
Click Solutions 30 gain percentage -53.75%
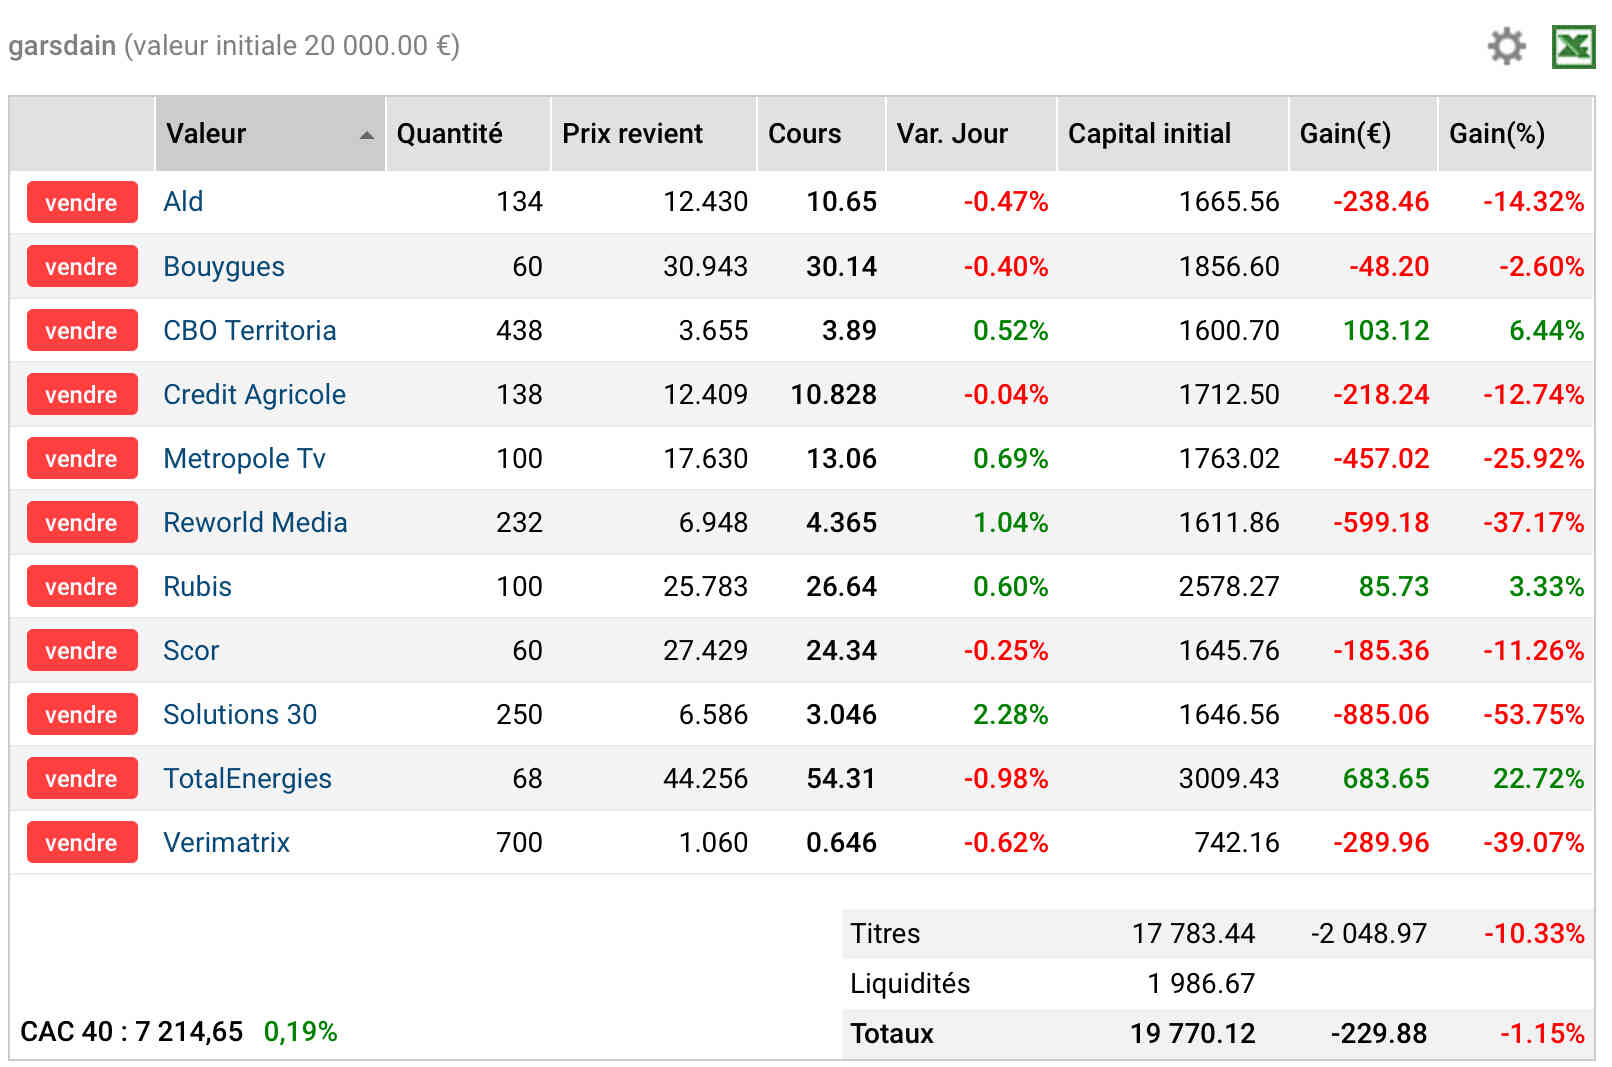[1534, 714]
